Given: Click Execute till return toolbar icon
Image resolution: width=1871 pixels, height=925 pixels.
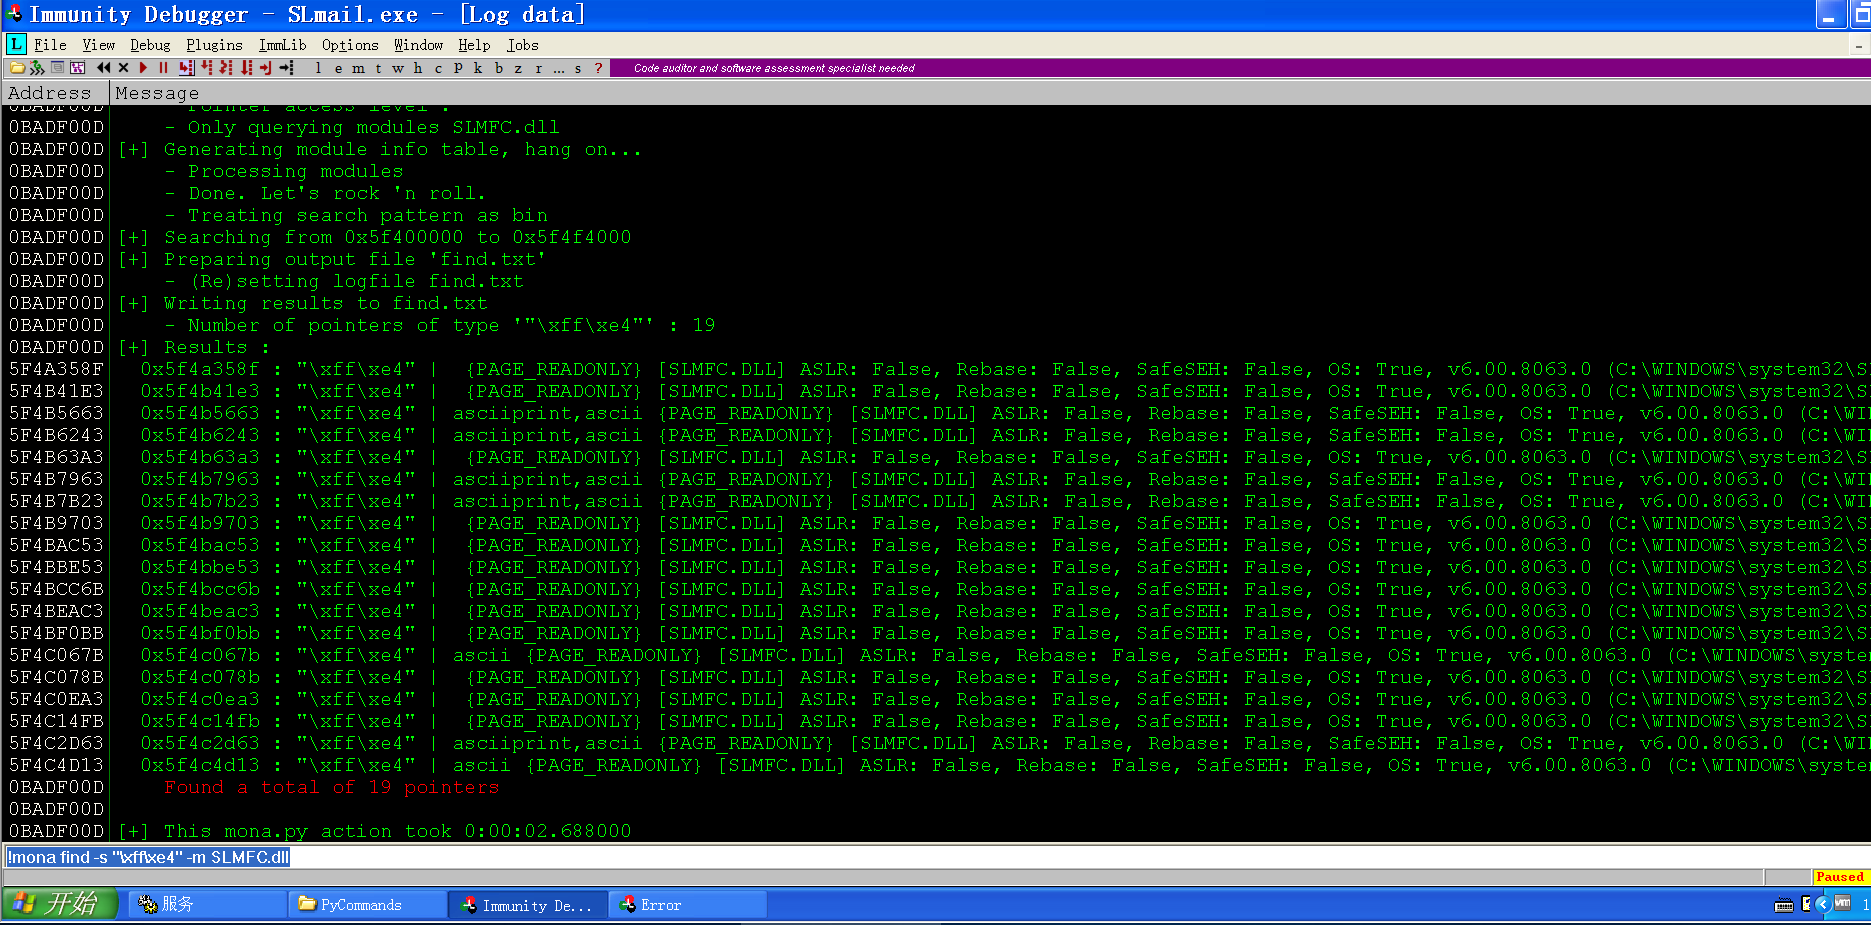Looking at the screenshot, I should (266, 68).
